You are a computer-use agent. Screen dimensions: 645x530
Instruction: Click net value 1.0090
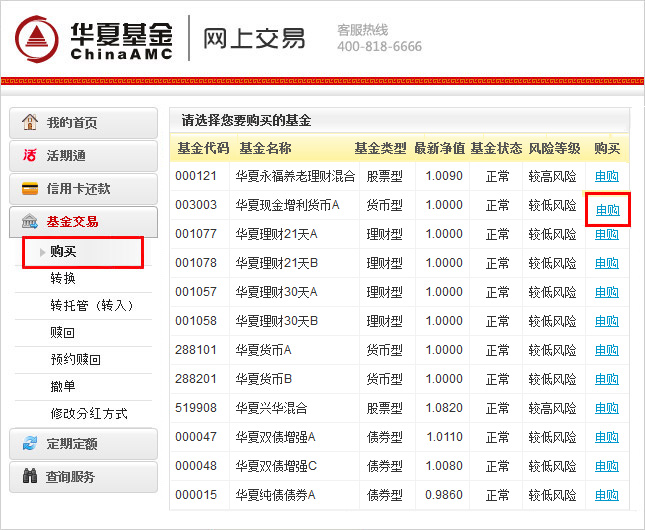point(444,176)
